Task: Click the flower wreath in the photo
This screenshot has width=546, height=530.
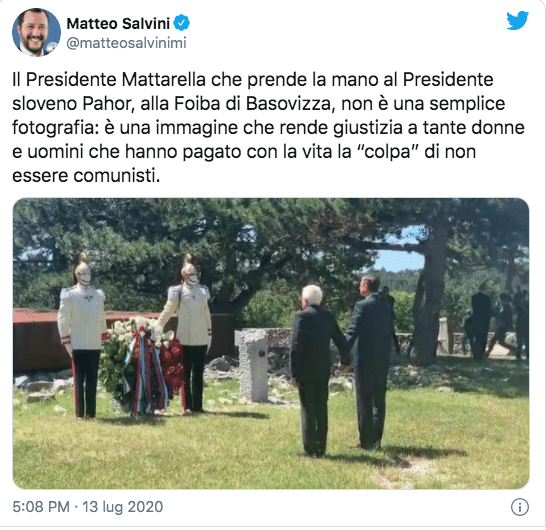Action: point(142,366)
